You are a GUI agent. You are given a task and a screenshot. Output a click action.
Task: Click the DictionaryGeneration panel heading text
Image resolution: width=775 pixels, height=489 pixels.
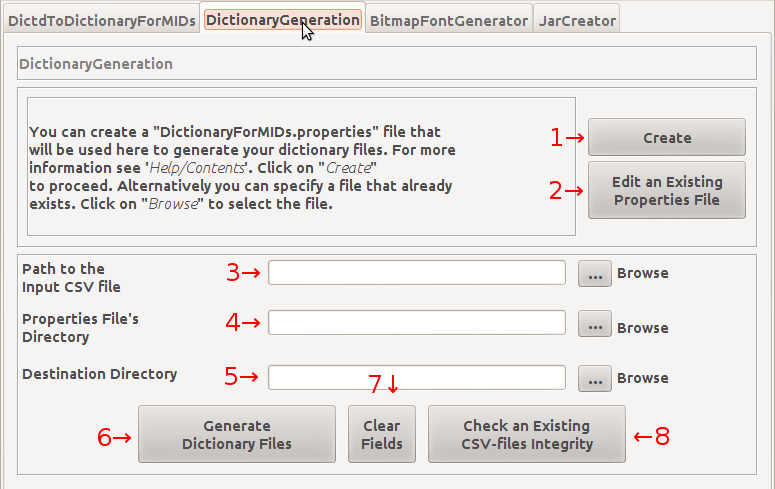coord(96,64)
